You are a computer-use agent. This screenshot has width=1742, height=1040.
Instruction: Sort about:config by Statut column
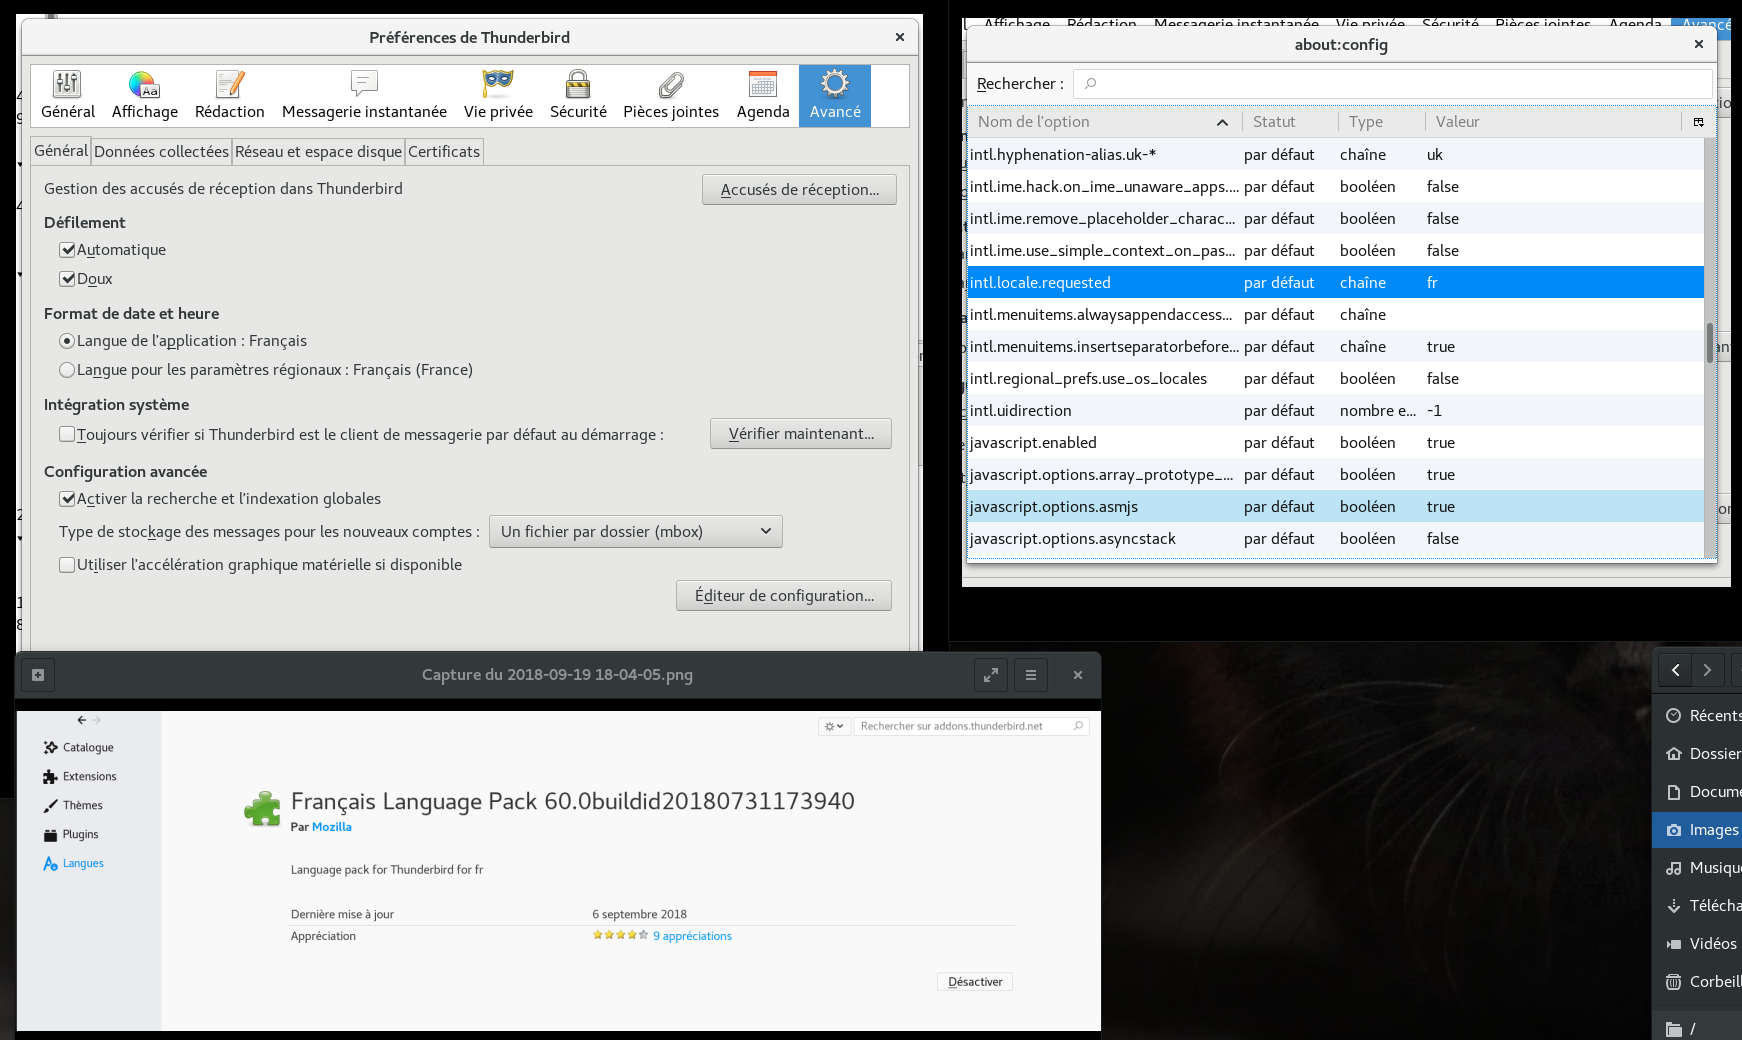pyautogui.click(x=1290, y=122)
